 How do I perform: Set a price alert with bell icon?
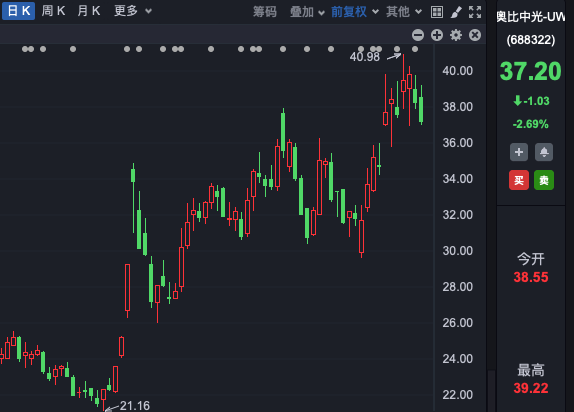click(x=544, y=152)
